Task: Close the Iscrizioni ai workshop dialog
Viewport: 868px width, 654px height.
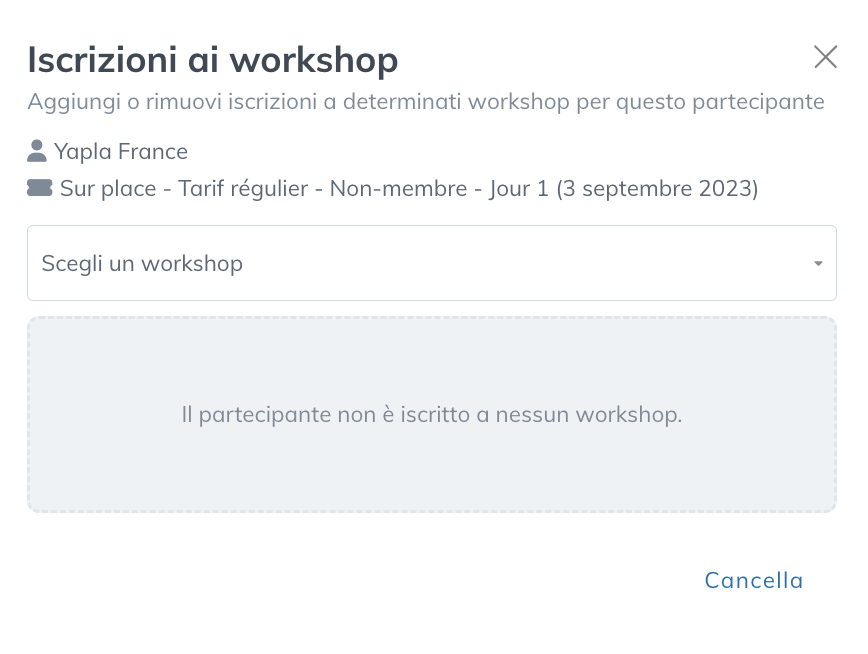Action: (825, 57)
